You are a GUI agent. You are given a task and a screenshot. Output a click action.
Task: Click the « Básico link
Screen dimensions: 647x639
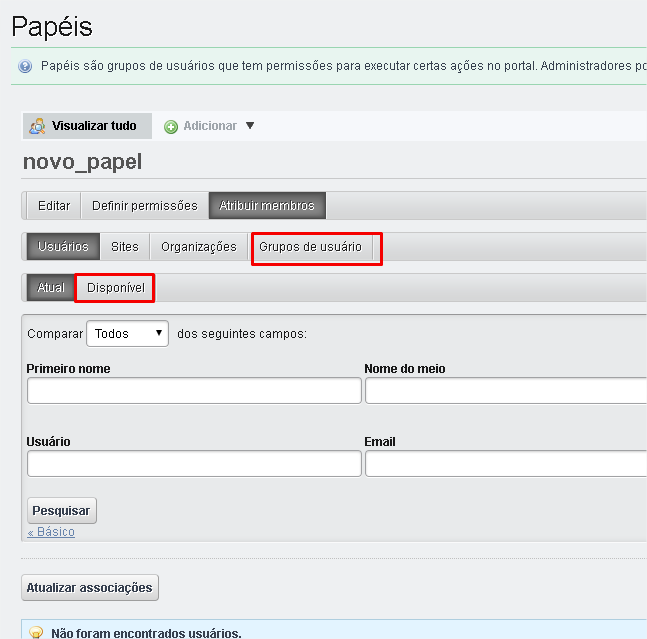click(51, 532)
